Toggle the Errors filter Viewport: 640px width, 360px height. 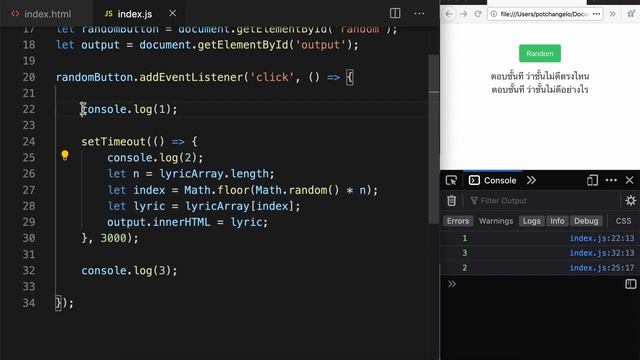tap(458, 221)
